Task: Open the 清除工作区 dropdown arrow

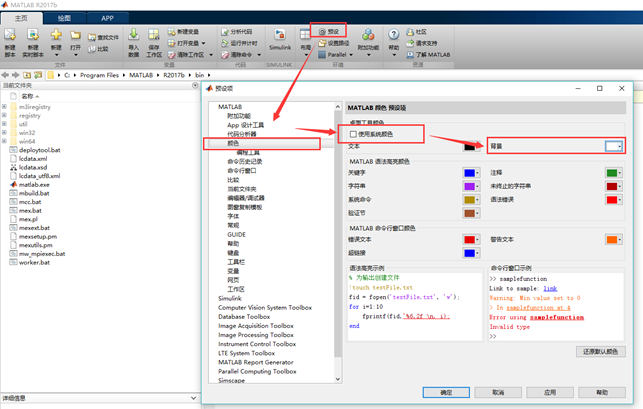Action: [211, 55]
